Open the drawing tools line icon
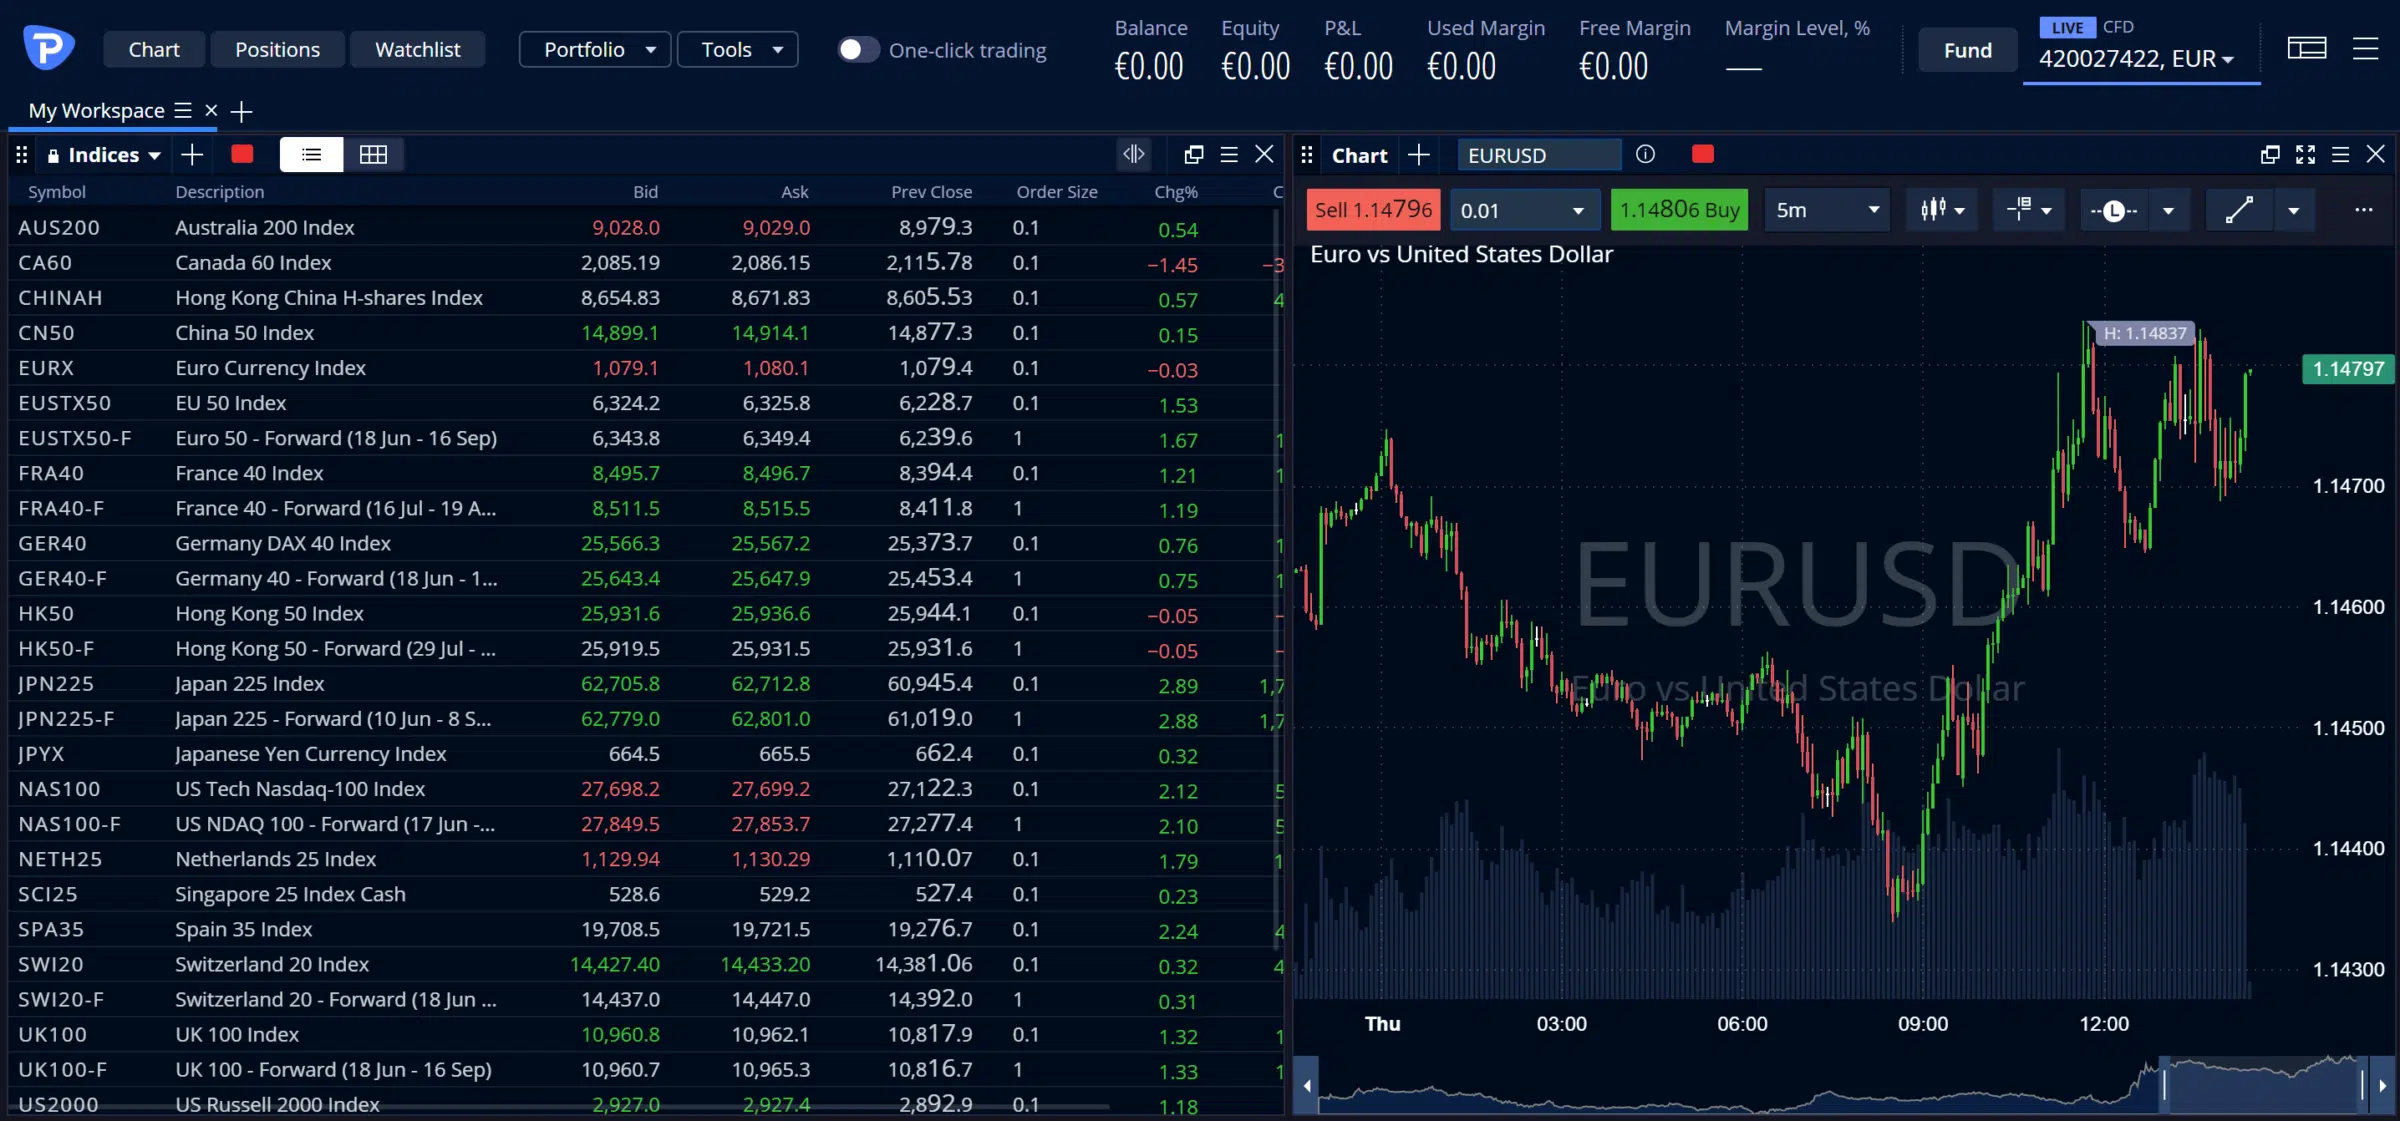This screenshot has height=1121, width=2400. (x=2239, y=210)
